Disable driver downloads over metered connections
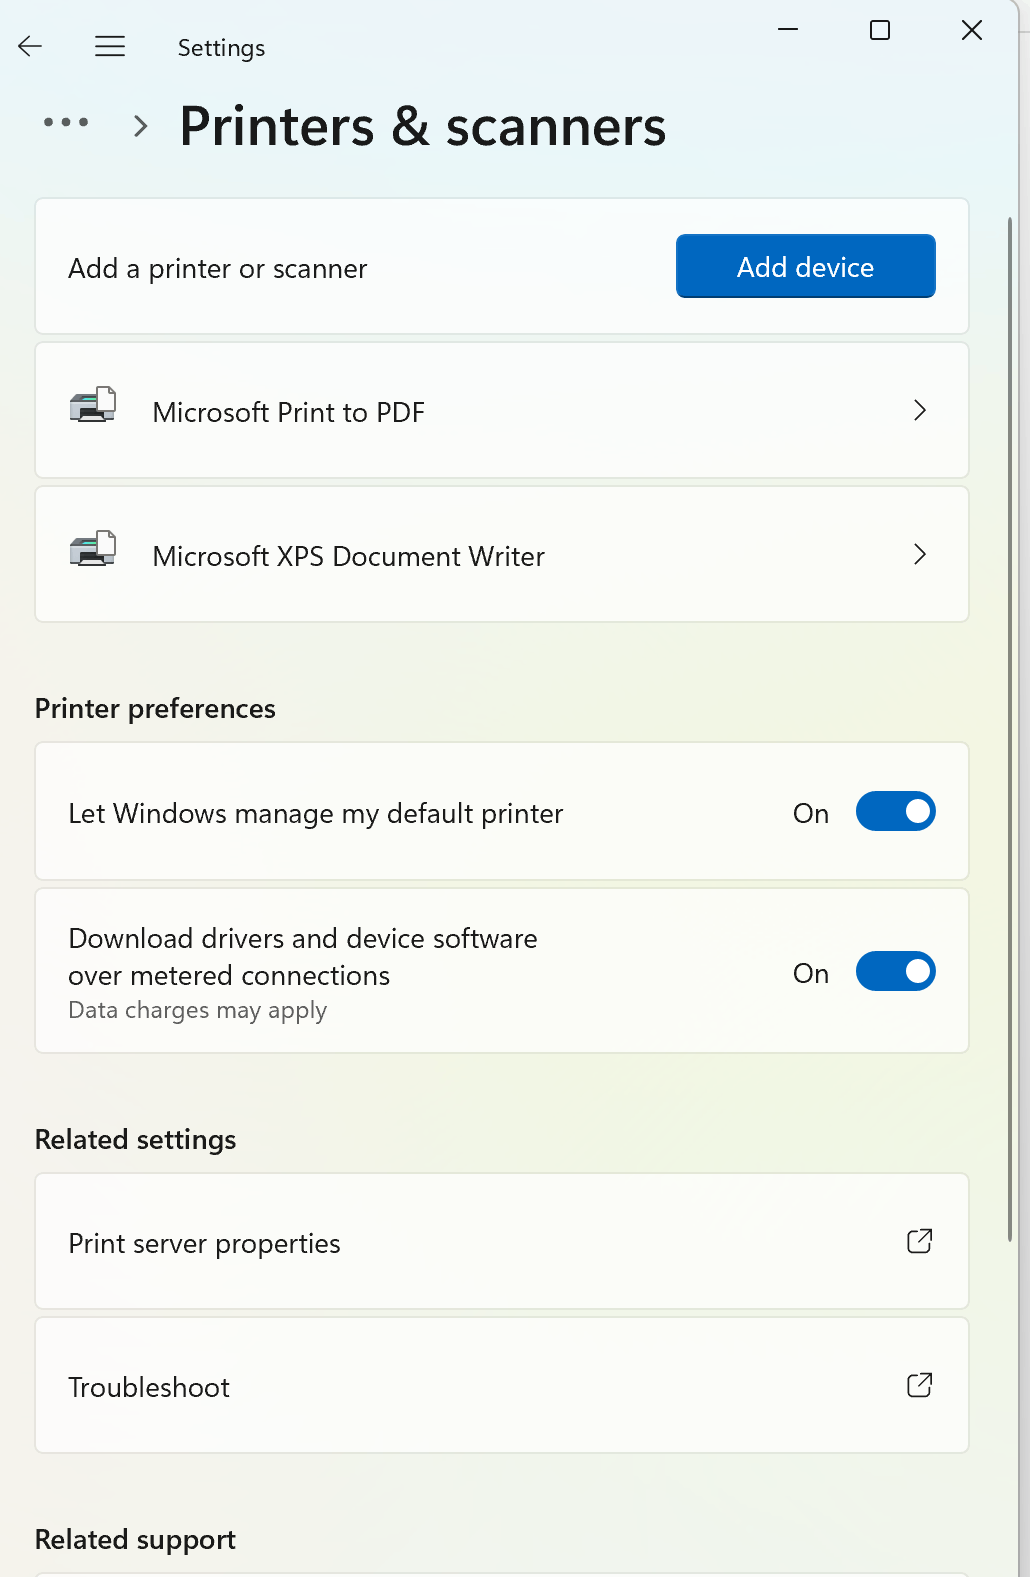Viewport: 1030px width, 1577px height. 895,971
